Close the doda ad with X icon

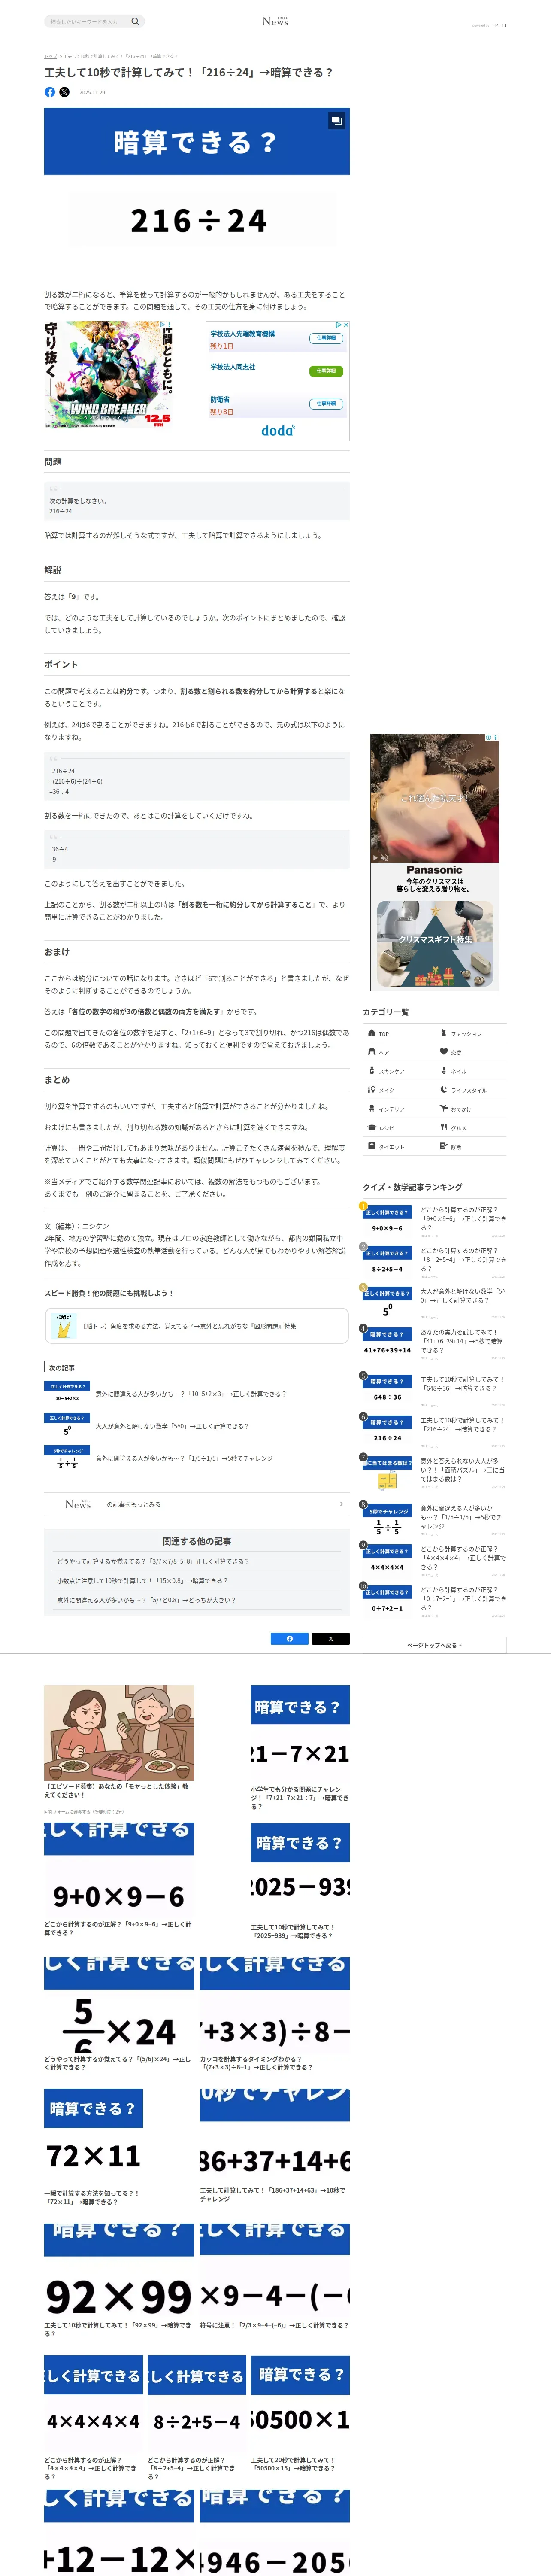tap(345, 325)
